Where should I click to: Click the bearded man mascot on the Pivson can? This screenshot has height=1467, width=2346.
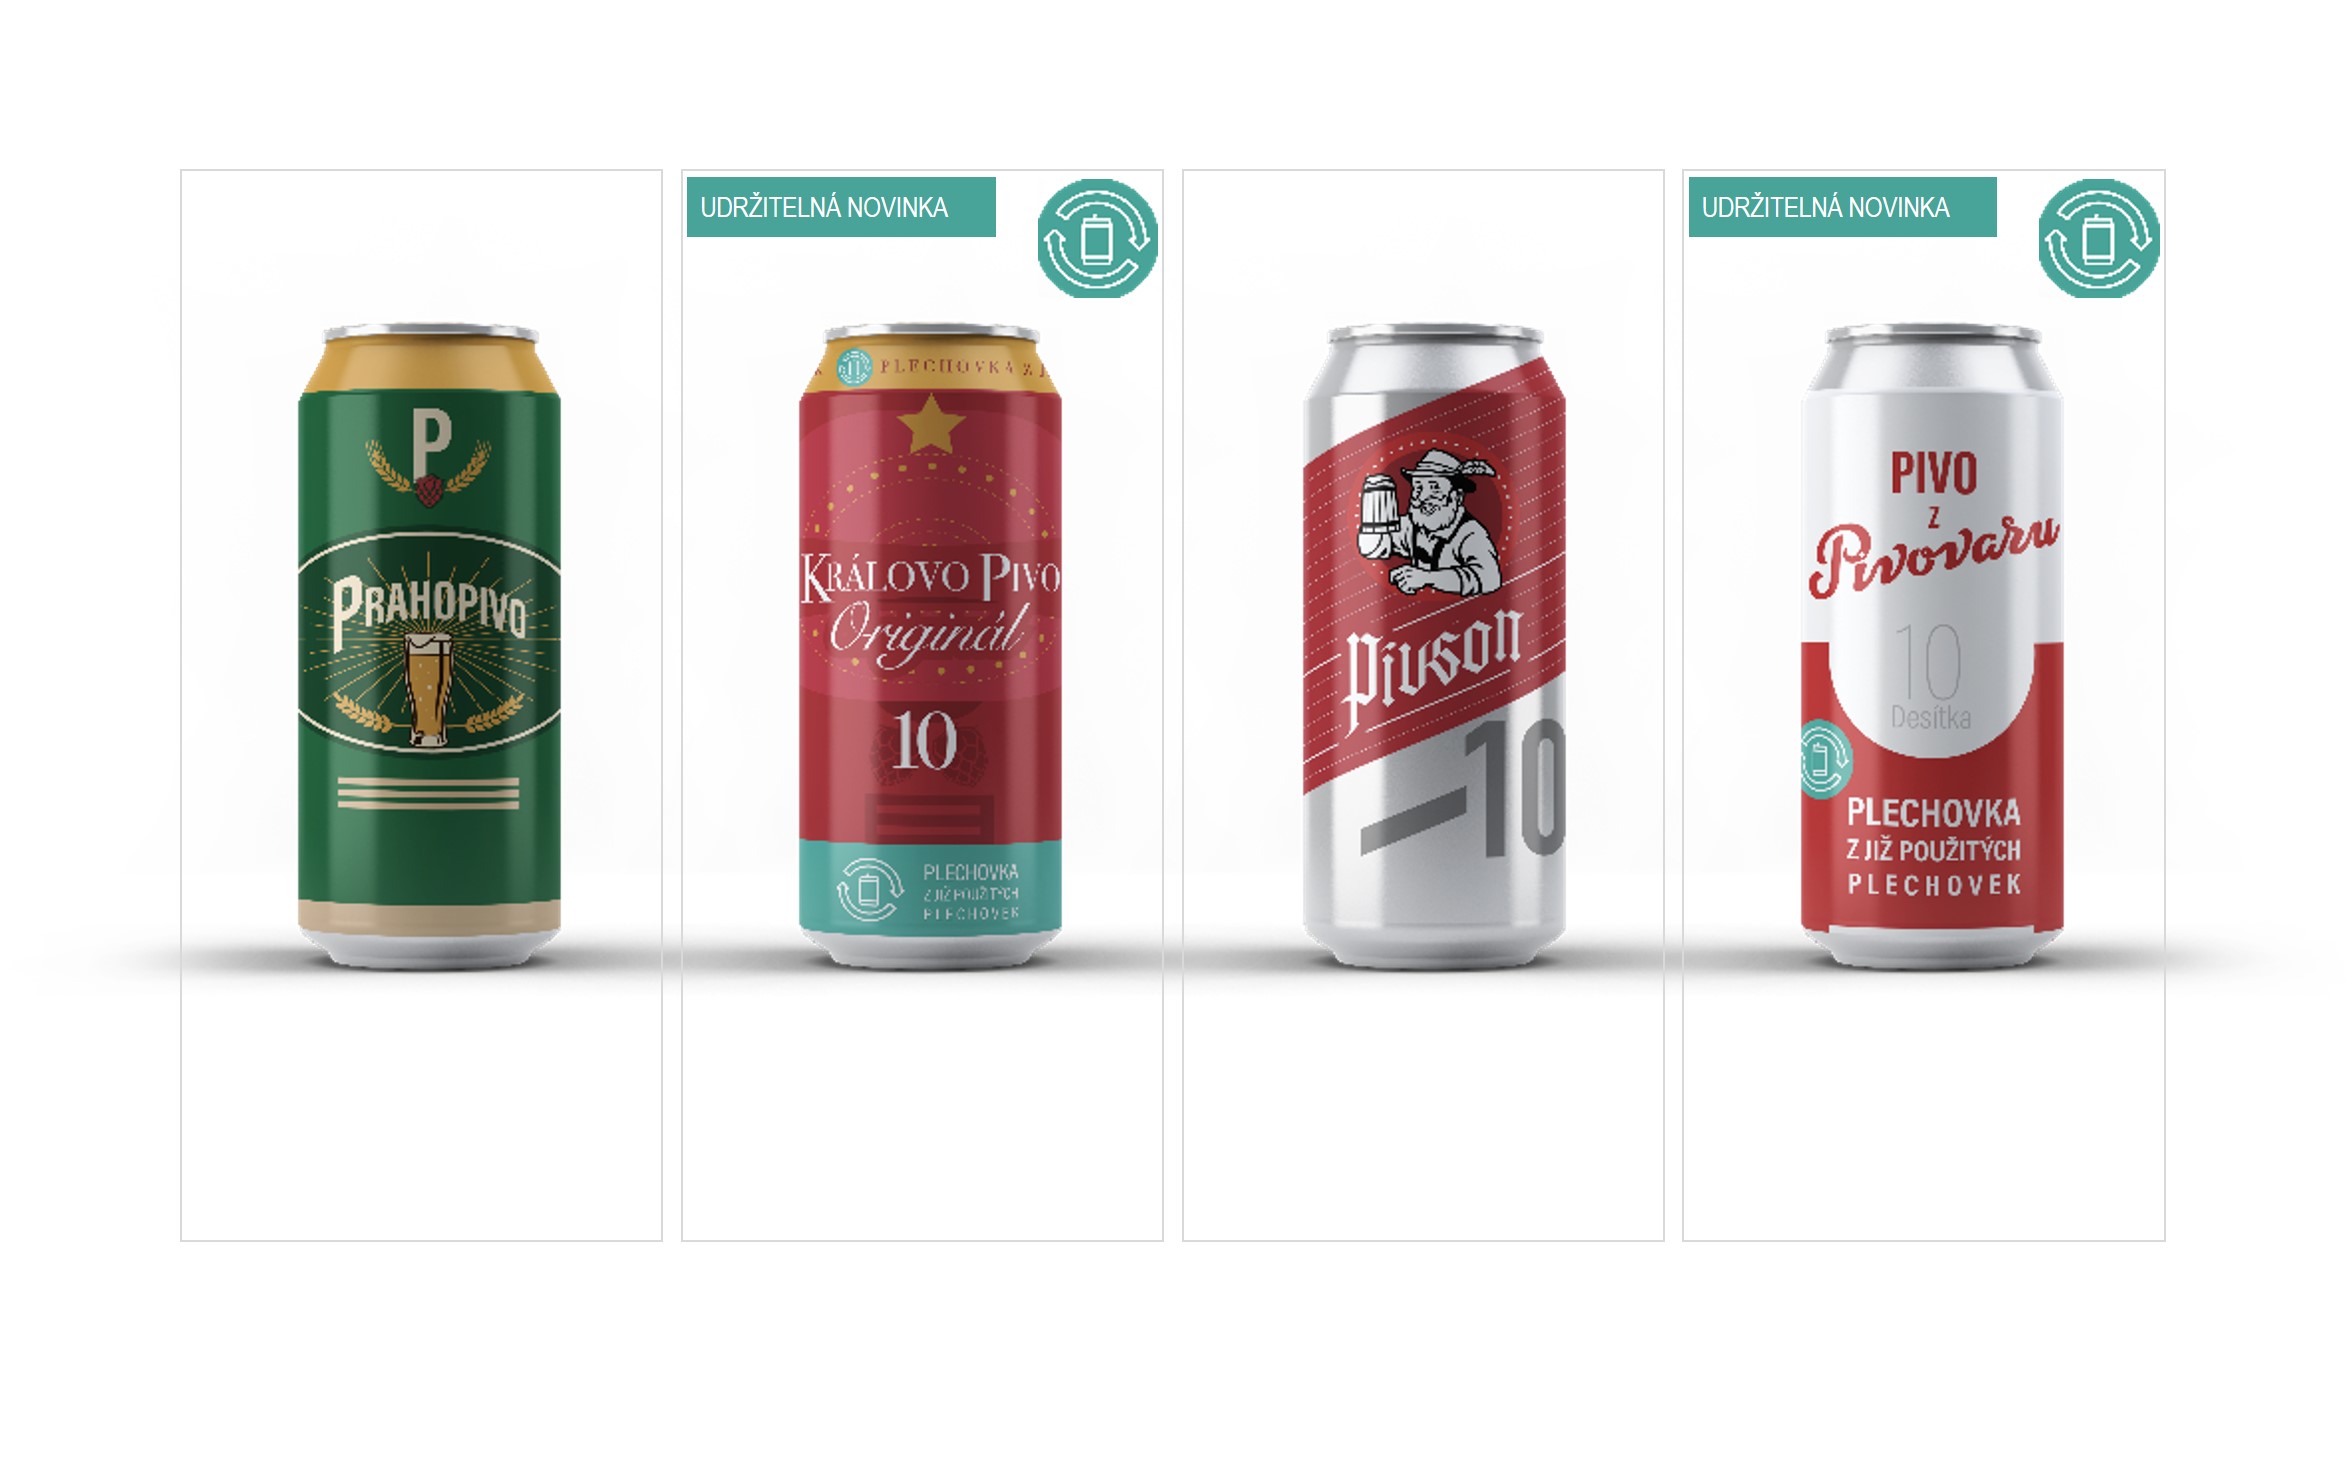(x=1428, y=523)
